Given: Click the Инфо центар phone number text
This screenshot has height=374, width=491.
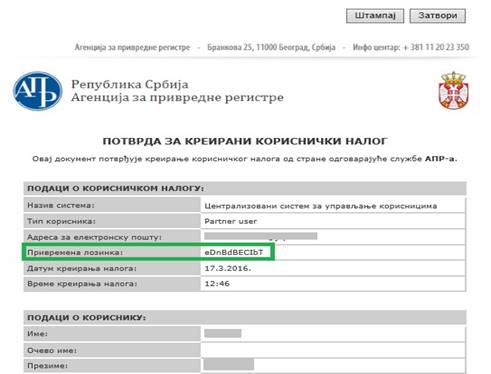Looking at the screenshot, I should (x=411, y=47).
